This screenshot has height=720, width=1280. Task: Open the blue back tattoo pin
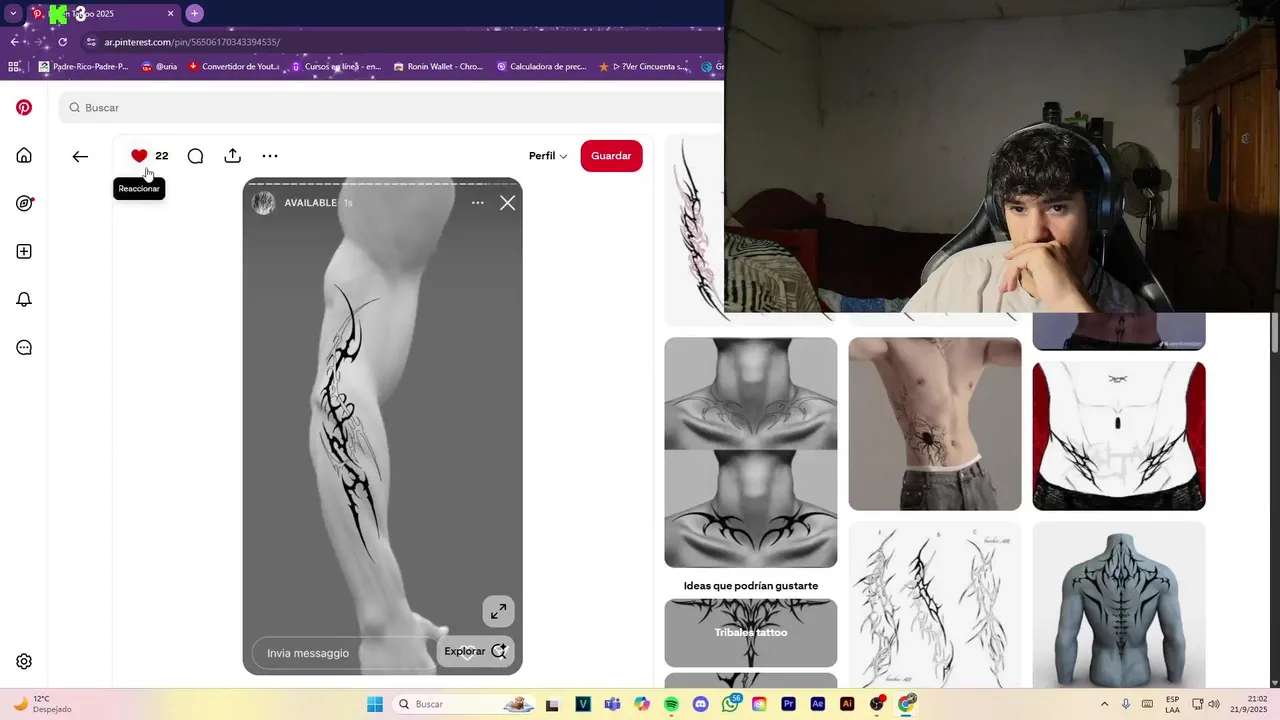(x=1119, y=605)
